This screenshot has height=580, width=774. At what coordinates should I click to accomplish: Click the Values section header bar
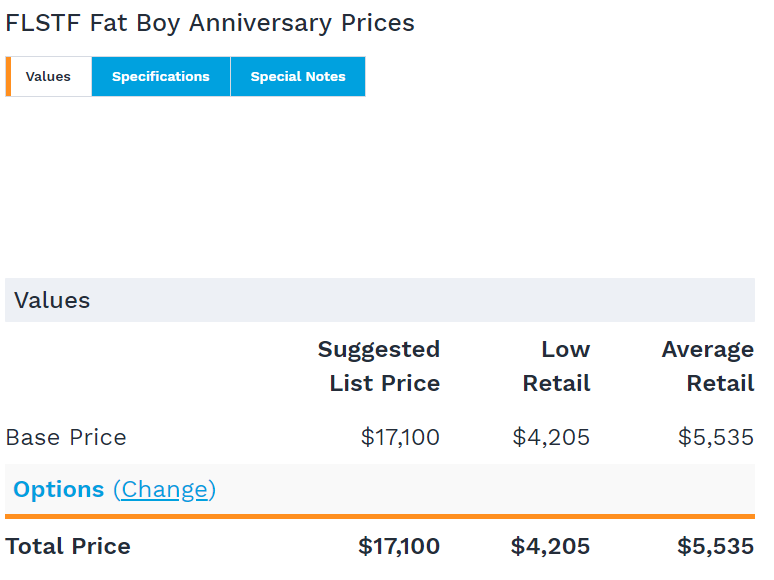[379, 300]
